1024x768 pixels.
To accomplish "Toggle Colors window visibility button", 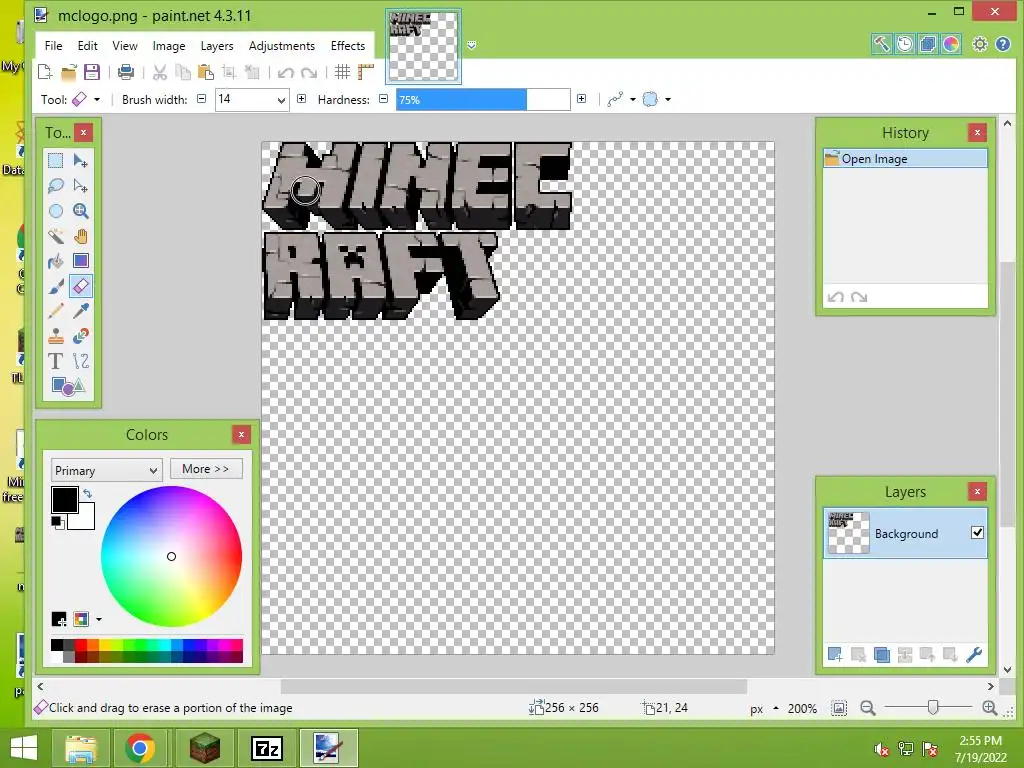I will 951,44.
